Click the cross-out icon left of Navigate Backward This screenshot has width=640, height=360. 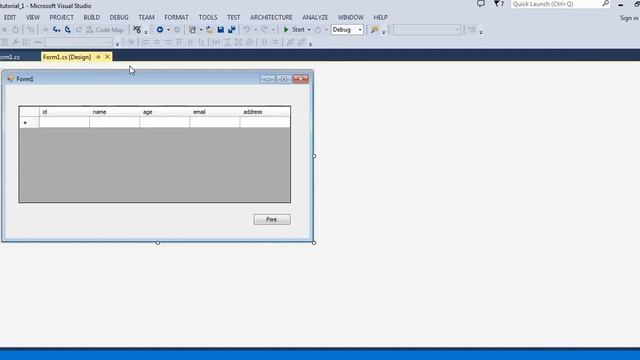coord(137,30)
